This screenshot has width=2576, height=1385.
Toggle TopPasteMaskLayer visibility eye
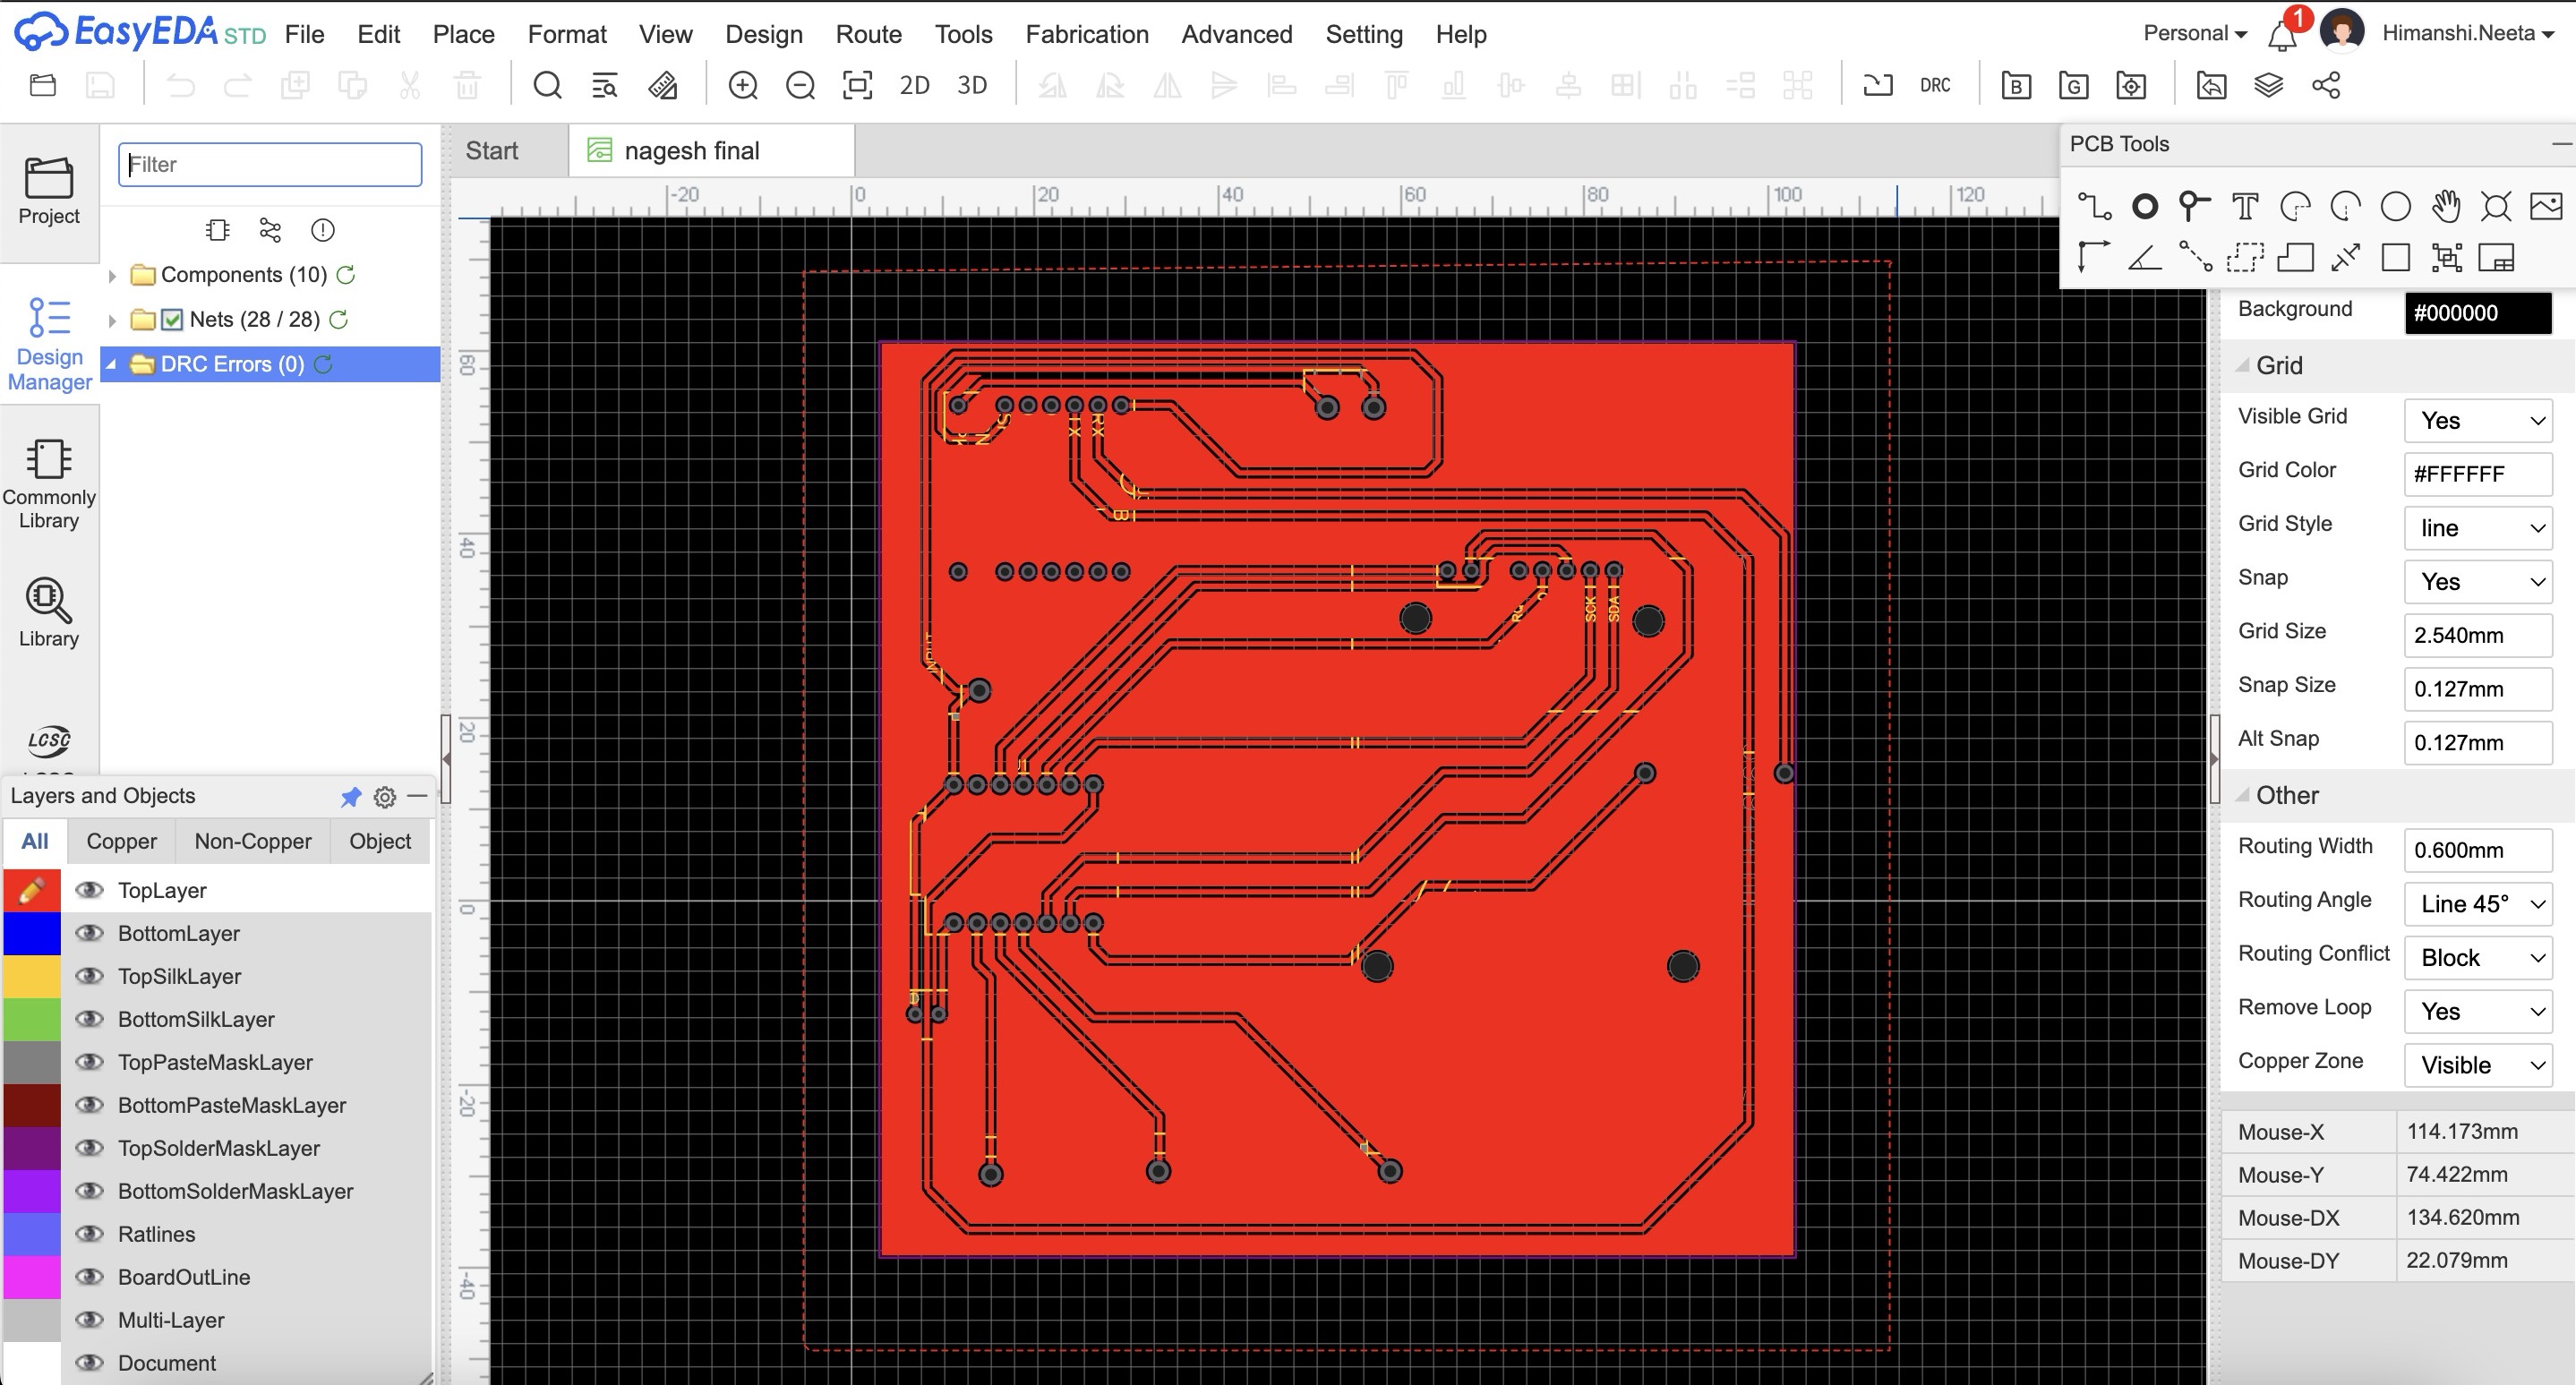point(90,1062)
